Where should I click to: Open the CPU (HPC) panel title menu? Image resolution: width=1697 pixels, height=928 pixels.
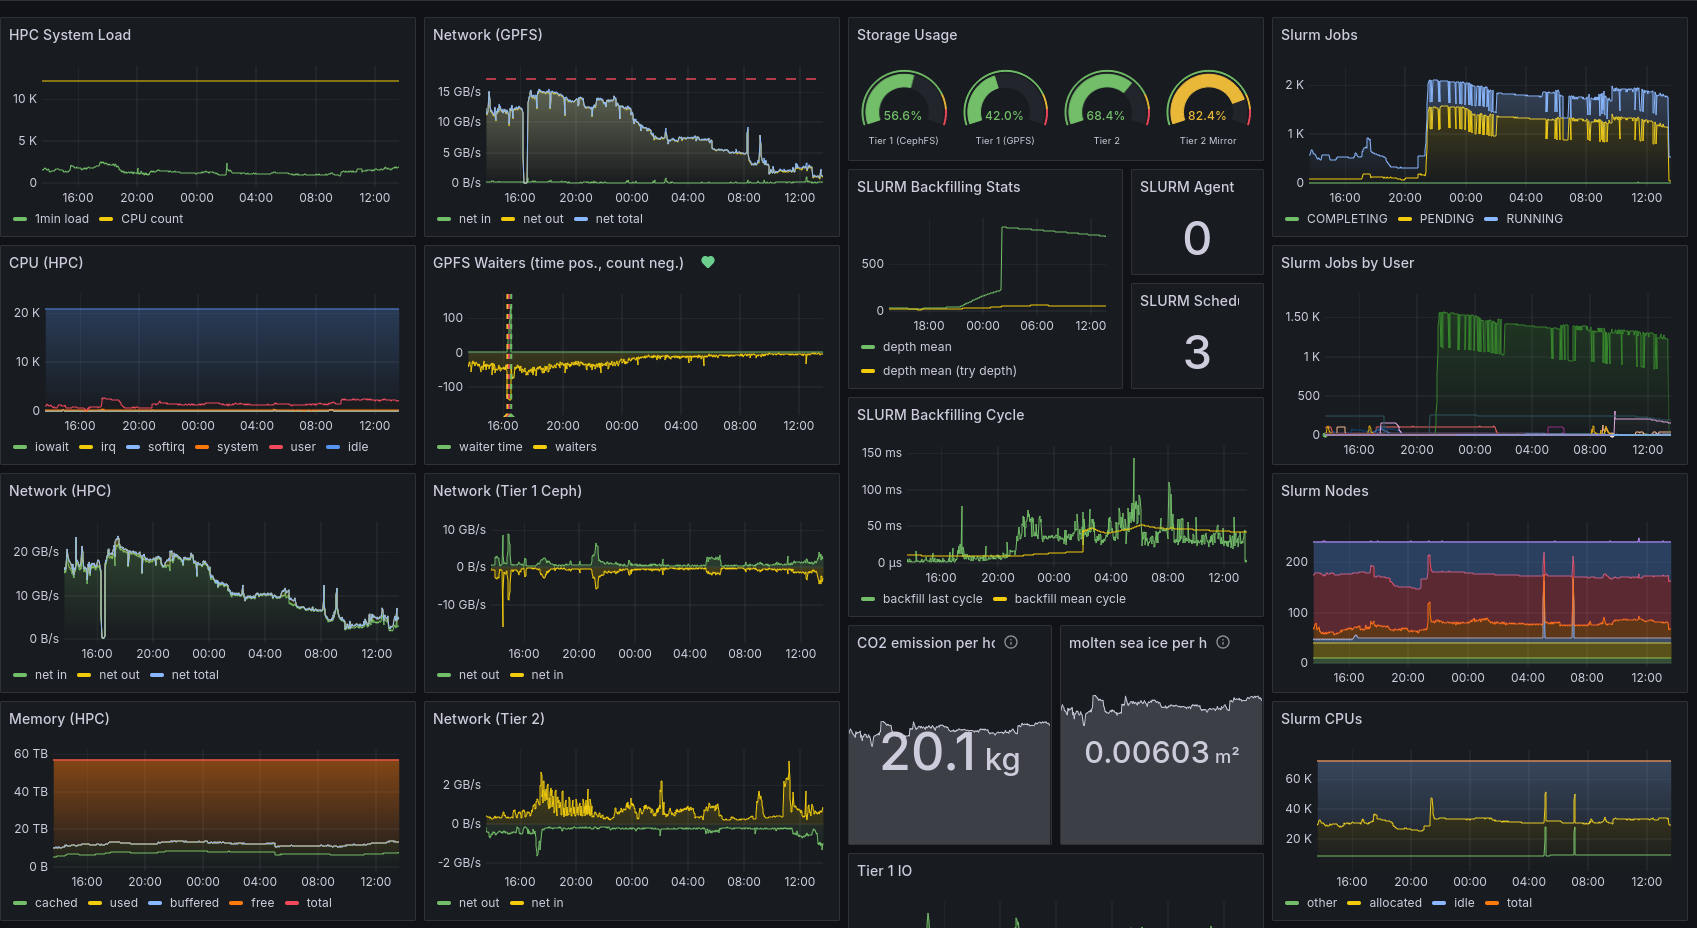(x=46, y=263)
